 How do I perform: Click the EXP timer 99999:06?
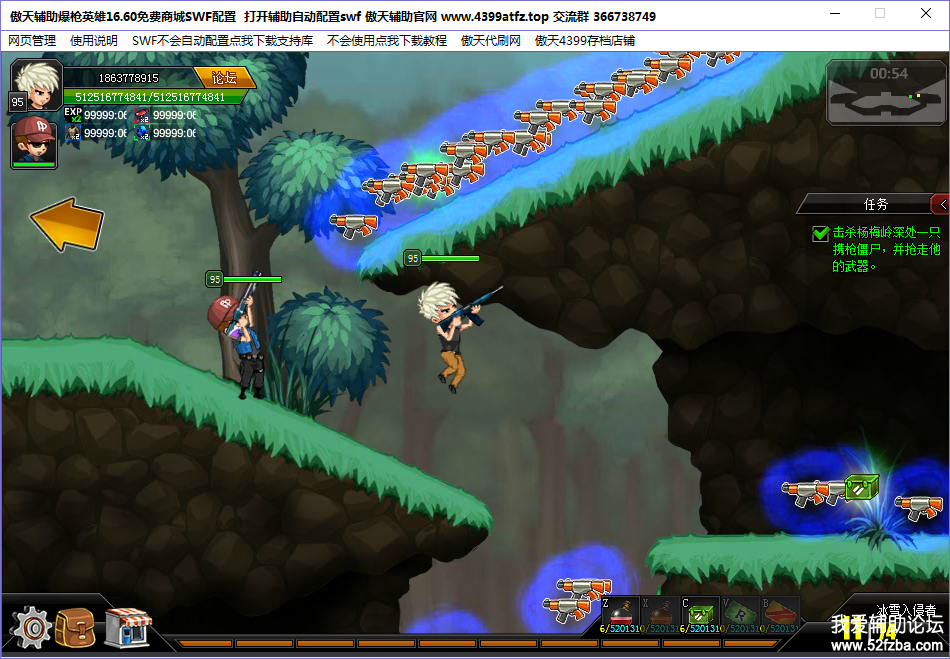105,115
